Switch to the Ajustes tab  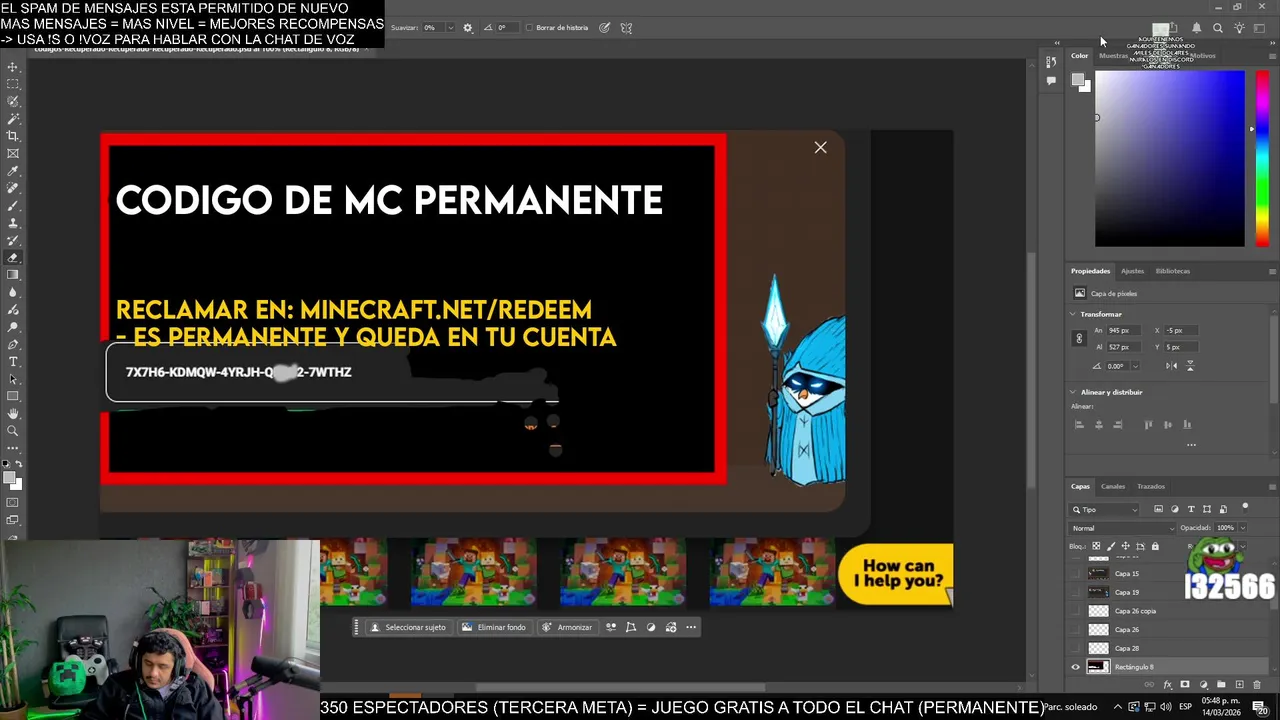point(1132,271)
